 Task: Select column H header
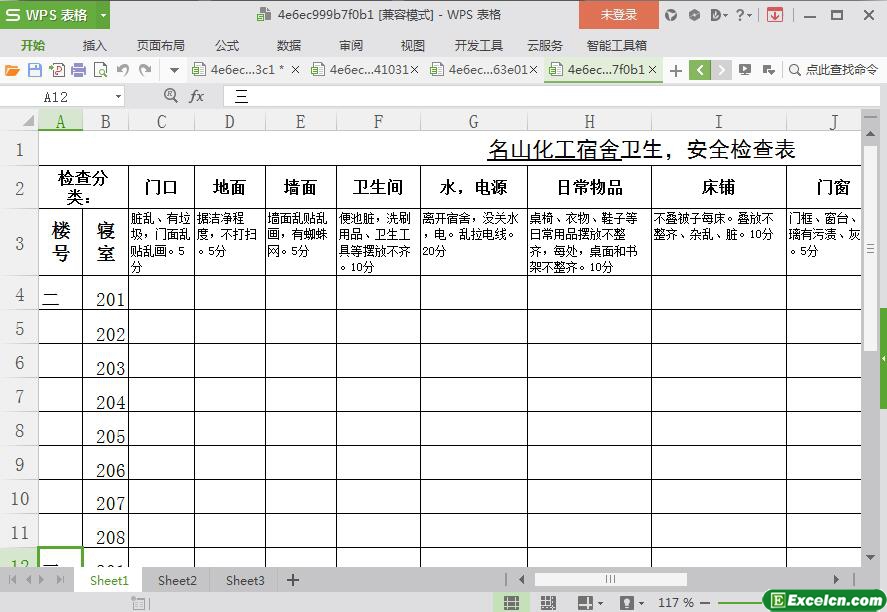(589, 121)
